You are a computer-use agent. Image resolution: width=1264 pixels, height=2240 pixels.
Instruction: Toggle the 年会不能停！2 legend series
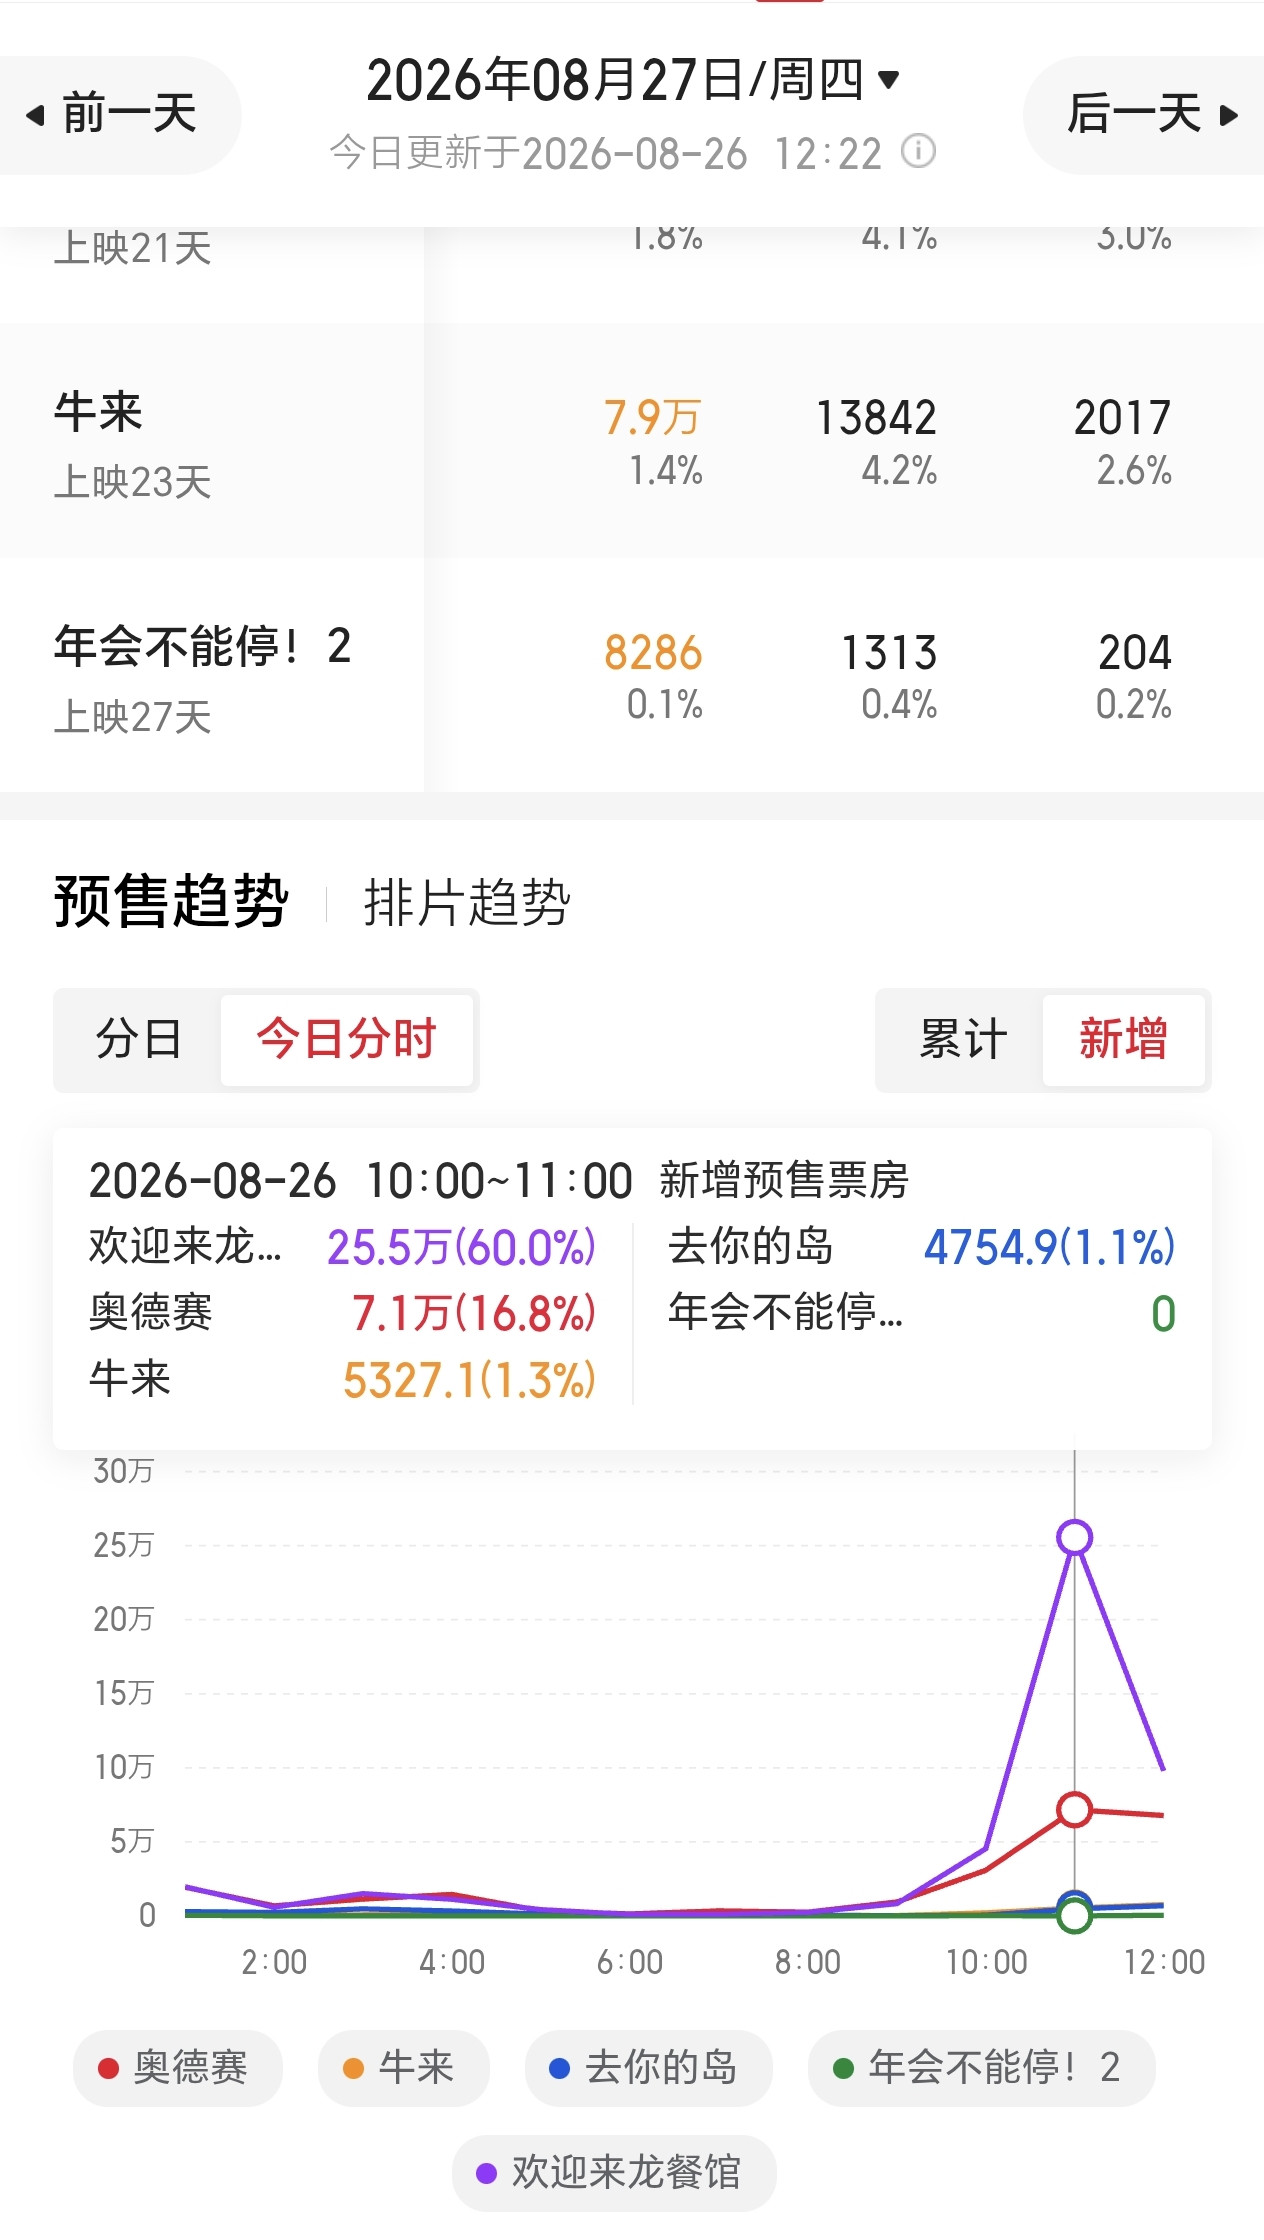981,2068
